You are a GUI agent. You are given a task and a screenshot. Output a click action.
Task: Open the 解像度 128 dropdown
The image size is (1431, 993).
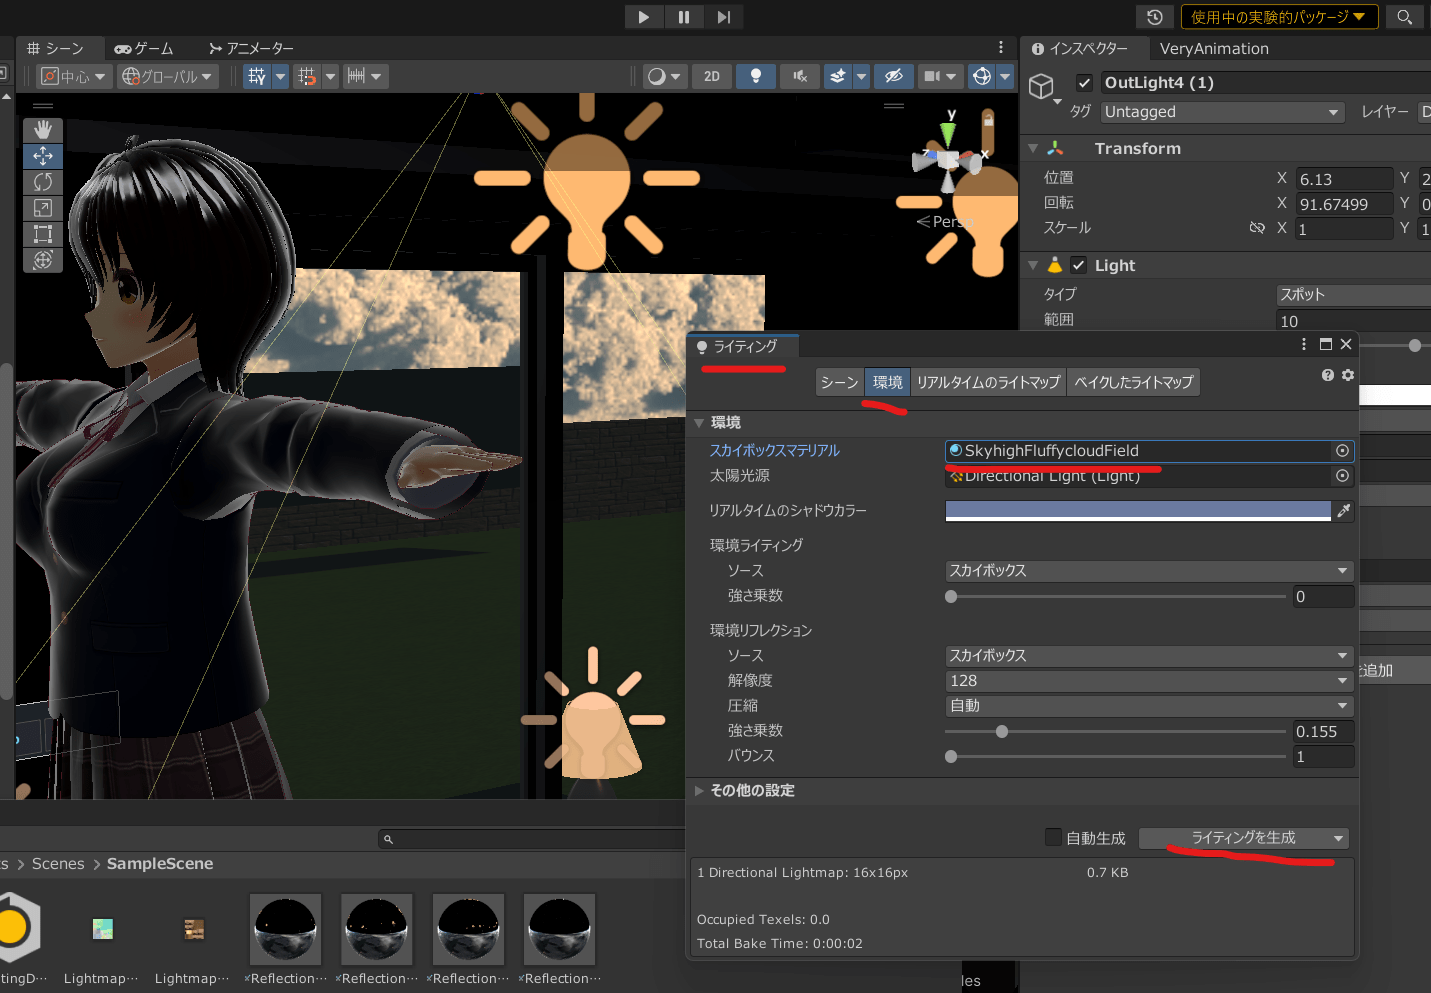pyautogui.click(x=1148, y=681)
